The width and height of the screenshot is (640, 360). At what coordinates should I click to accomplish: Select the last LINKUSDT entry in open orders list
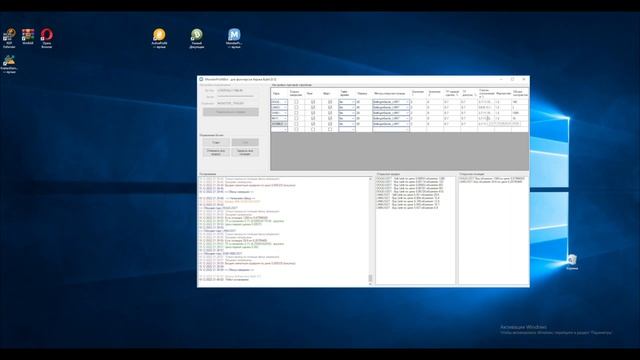pos(407,208)
